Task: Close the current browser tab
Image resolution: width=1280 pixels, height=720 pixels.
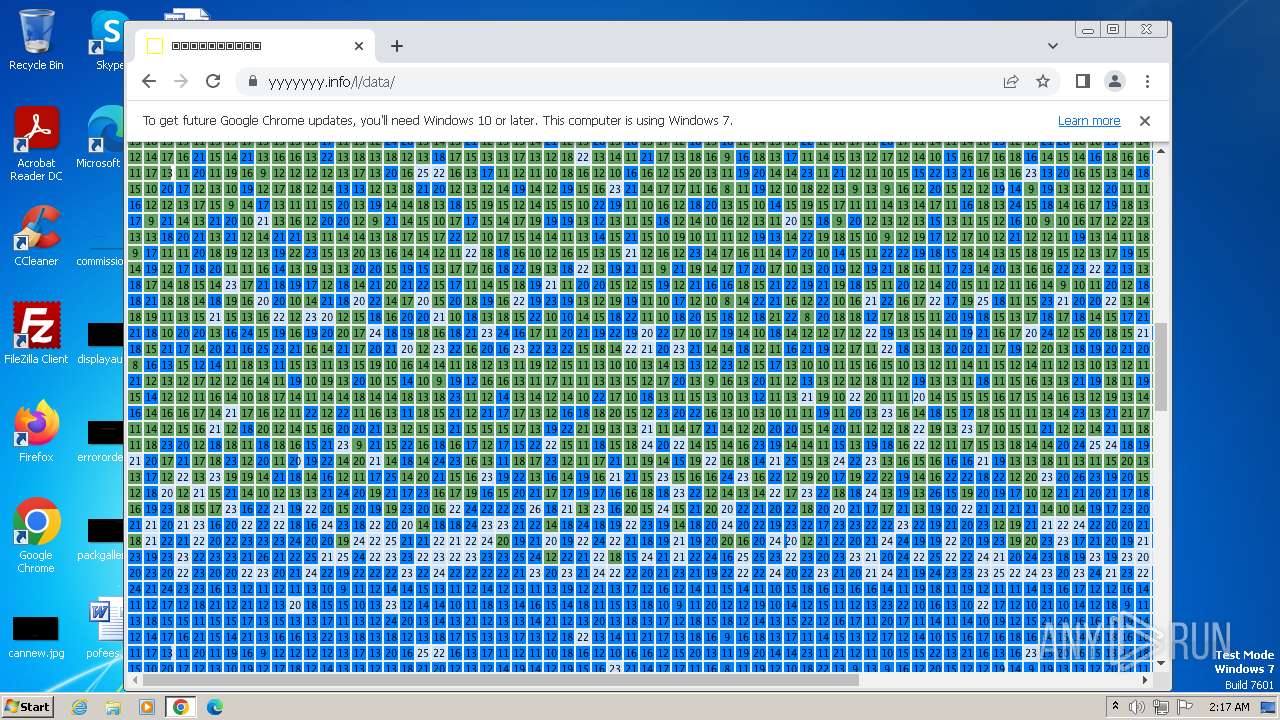Action: pyautogui.click(x=359, y=46)
